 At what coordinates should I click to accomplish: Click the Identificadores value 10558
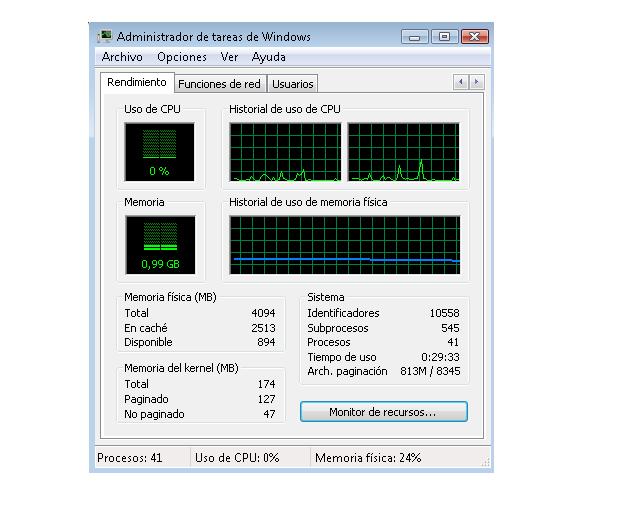coord(444,313)
